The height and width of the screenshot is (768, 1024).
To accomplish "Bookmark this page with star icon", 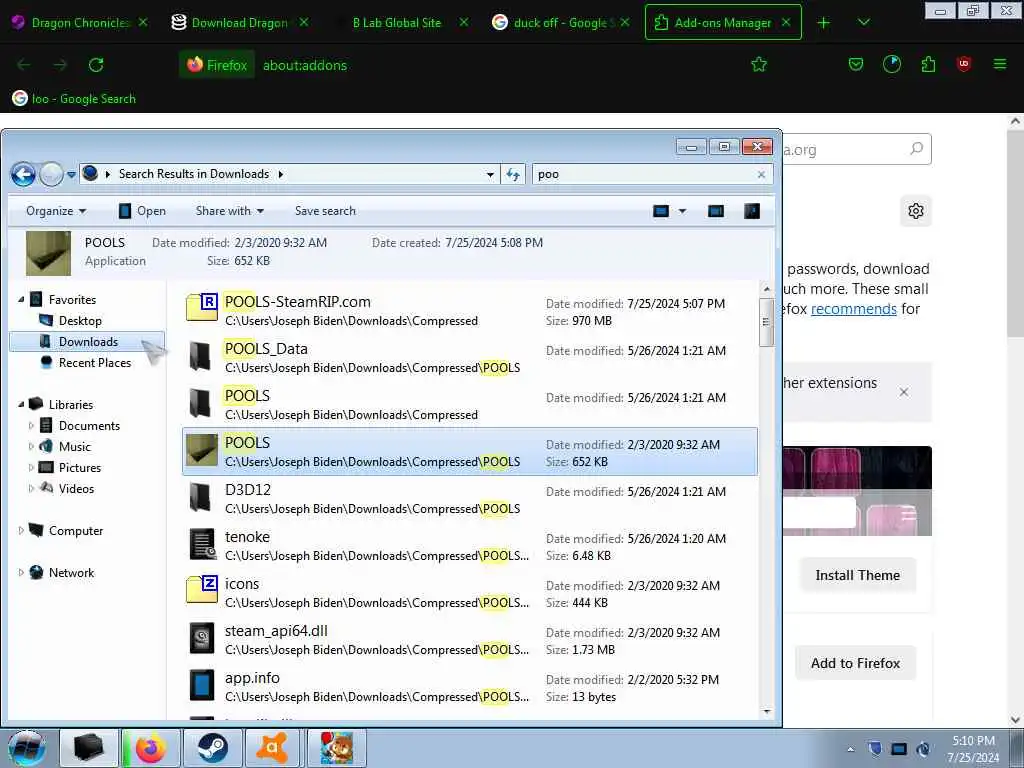I will 759,65.
